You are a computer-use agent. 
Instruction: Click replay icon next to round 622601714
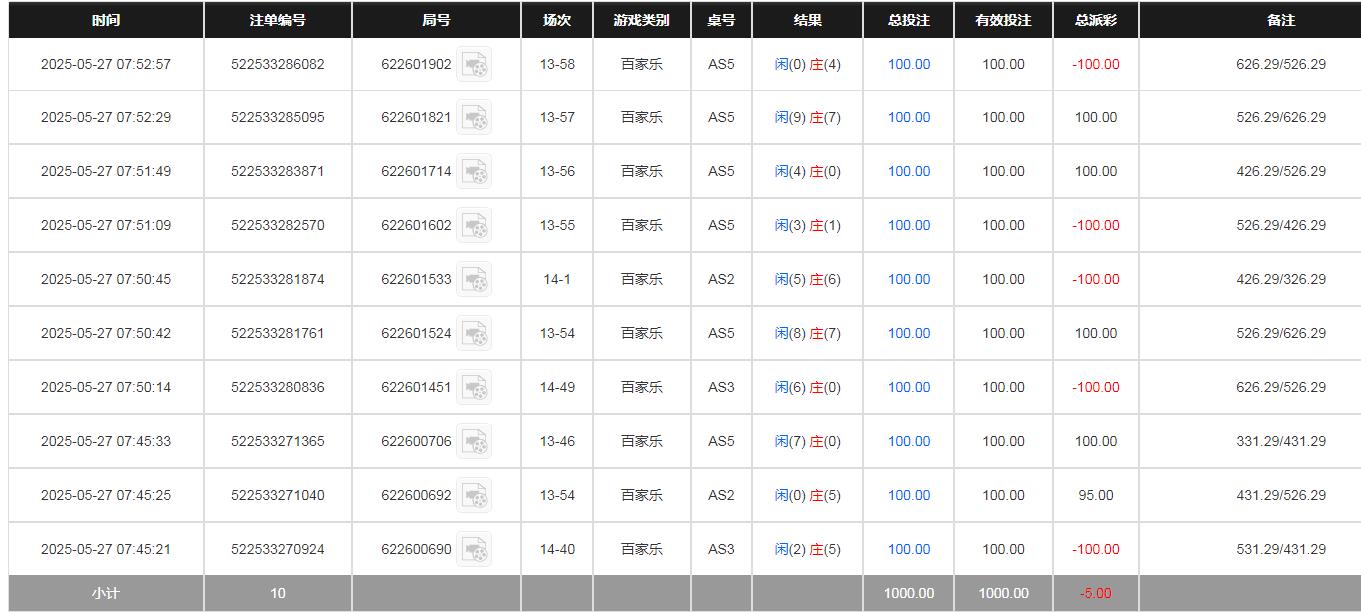point(474,172)
